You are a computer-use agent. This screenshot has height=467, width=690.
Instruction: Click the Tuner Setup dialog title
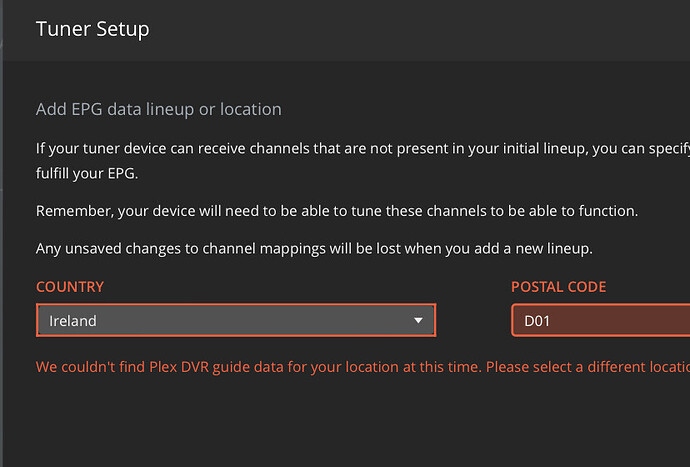[x=93, y=29]
